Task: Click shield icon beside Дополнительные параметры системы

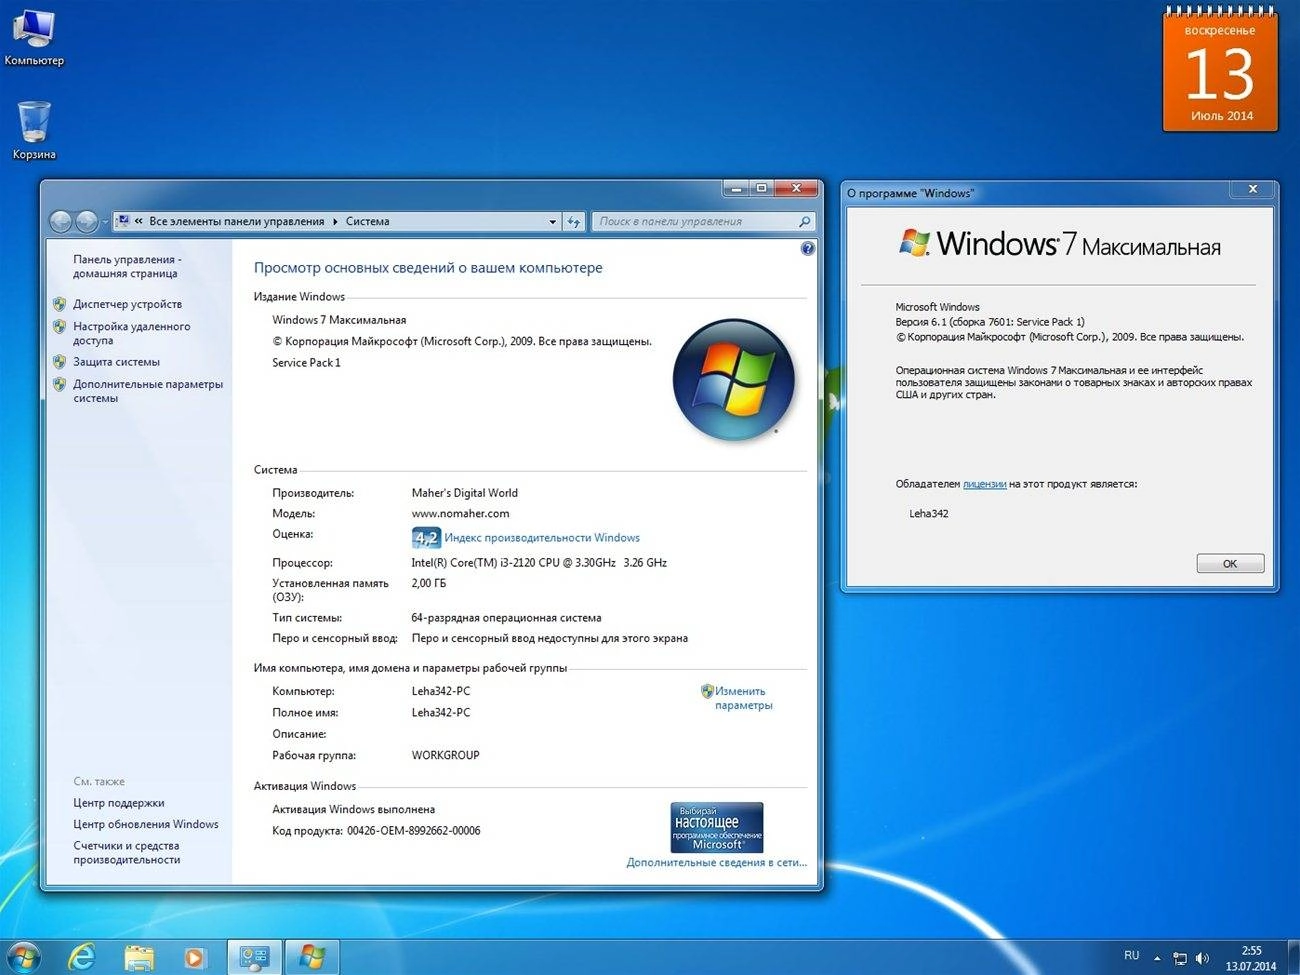Action: click(59, 384)
